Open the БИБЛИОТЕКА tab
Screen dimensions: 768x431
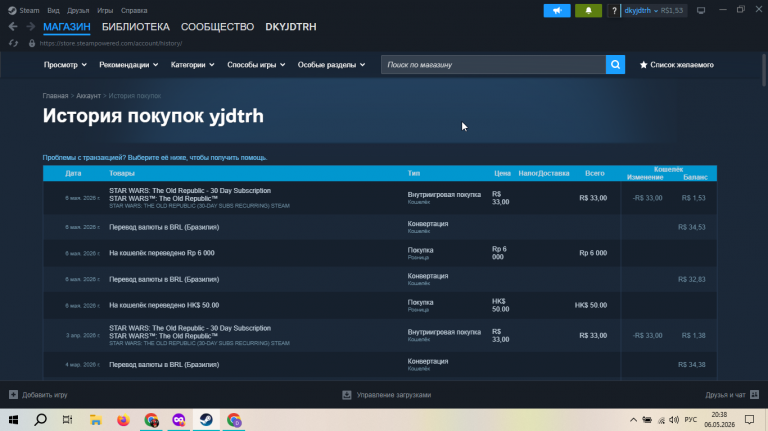(x=136, y=27)
